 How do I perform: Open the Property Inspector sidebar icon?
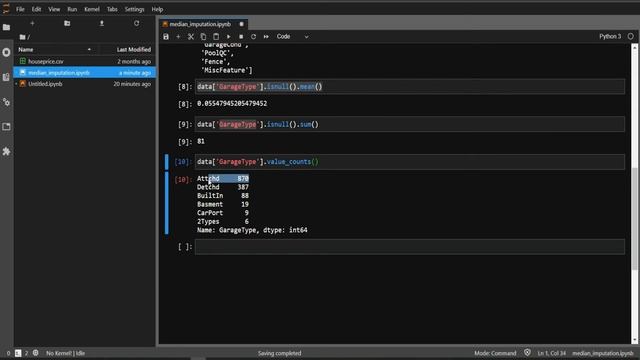(7, 102)
